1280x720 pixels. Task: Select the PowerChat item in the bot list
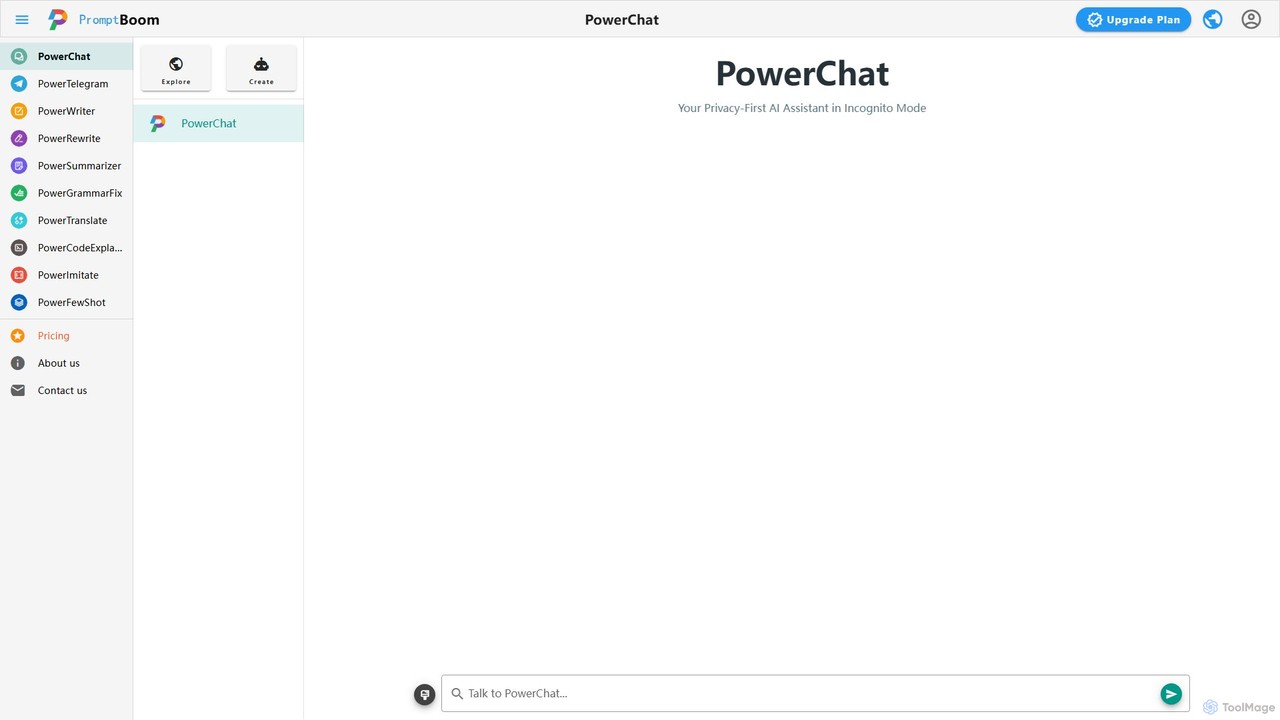[x=218, y=123]
